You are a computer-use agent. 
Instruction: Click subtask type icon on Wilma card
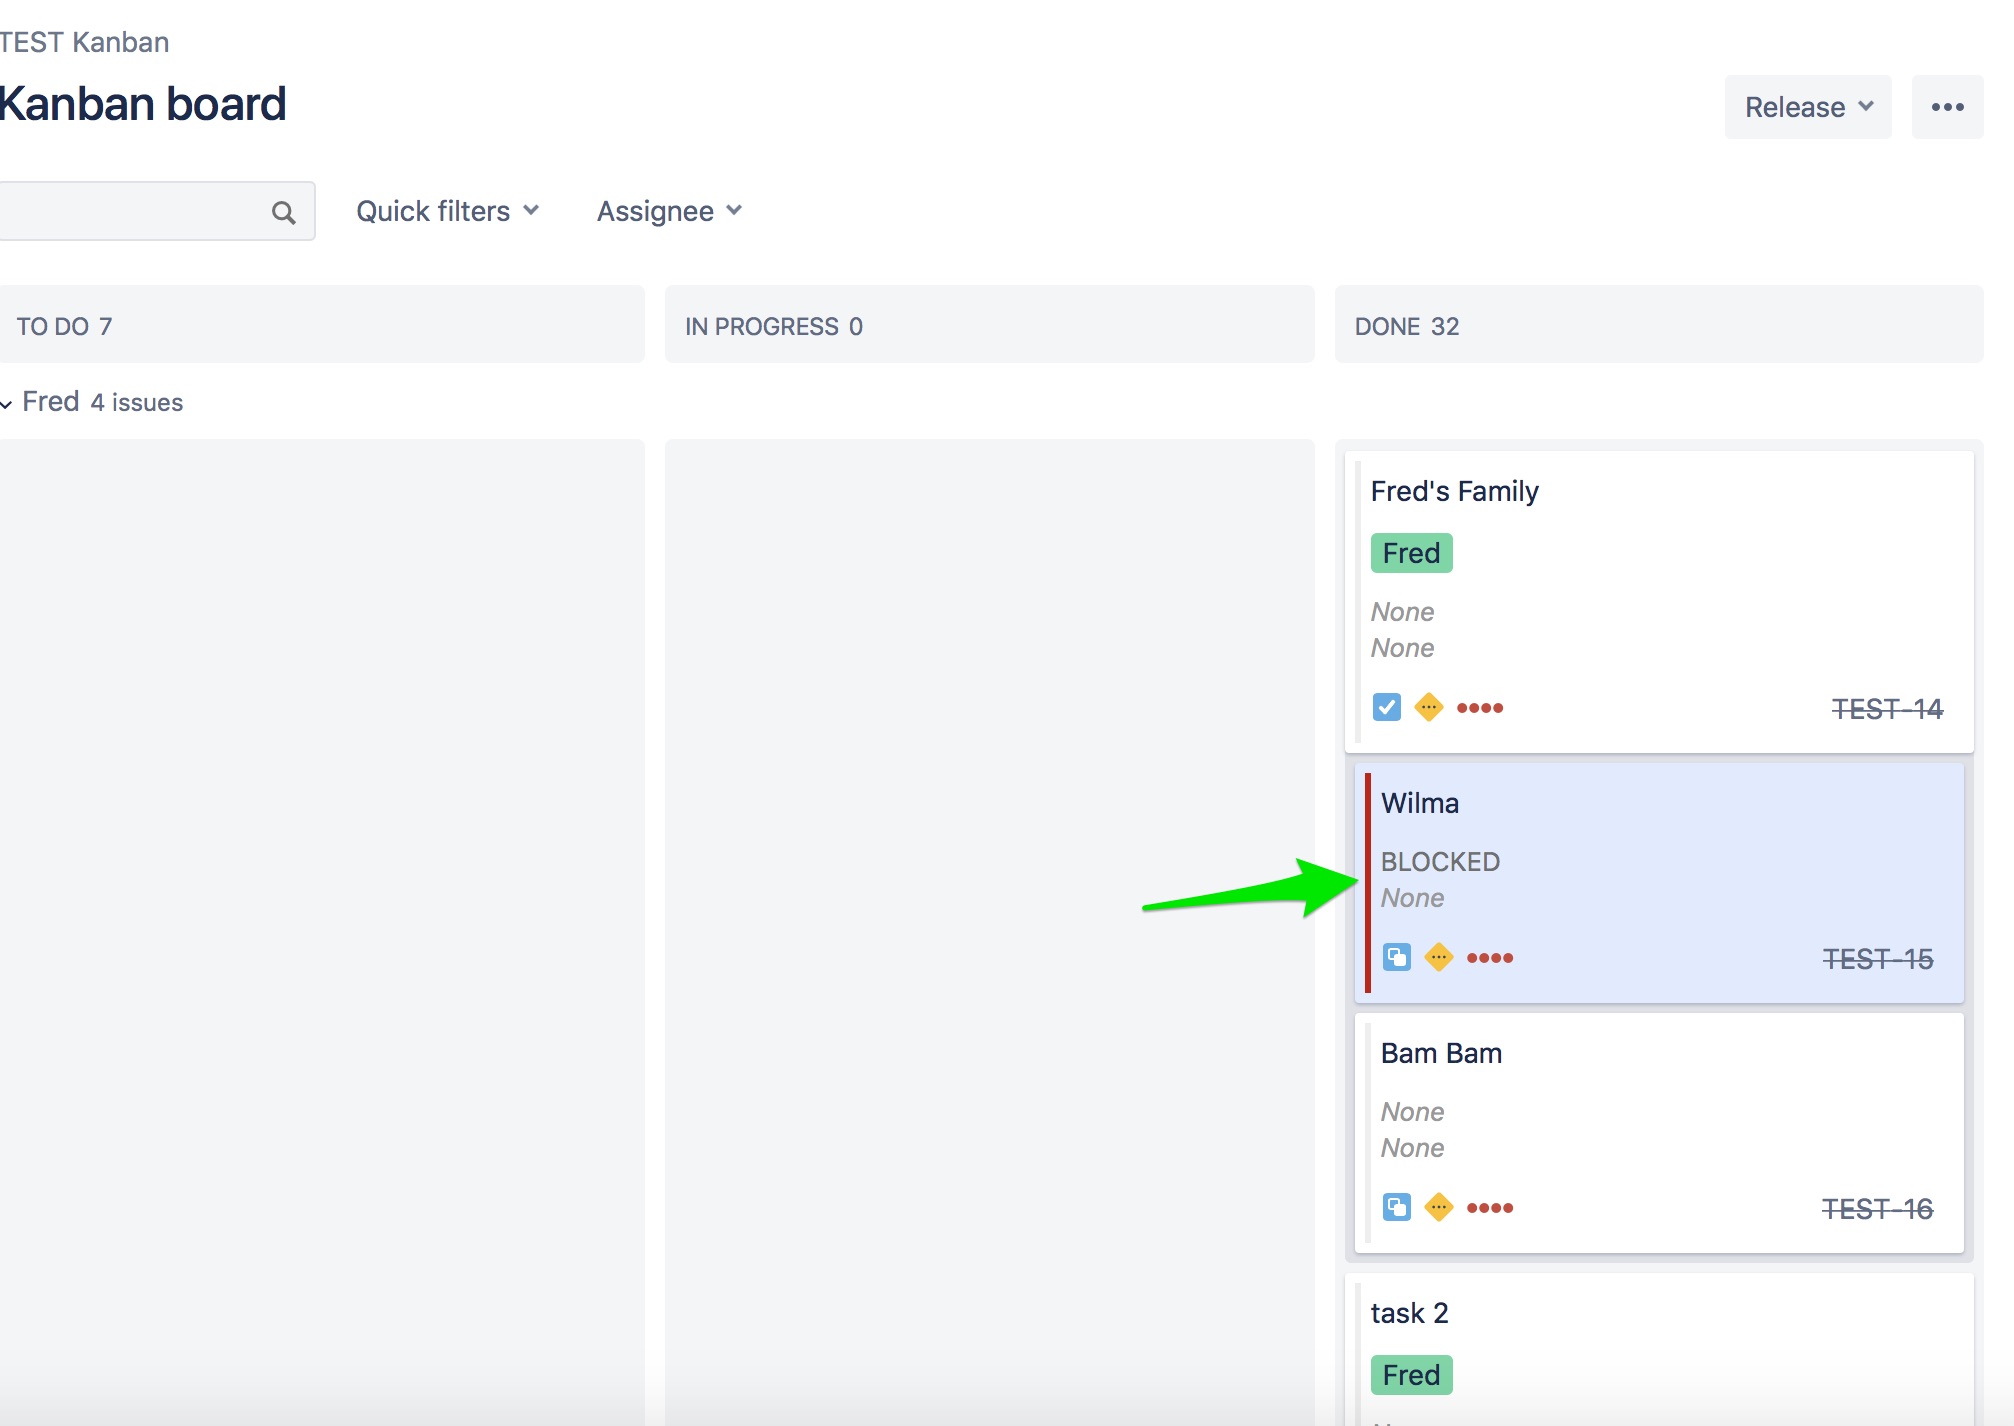[x=1396, y=958]
